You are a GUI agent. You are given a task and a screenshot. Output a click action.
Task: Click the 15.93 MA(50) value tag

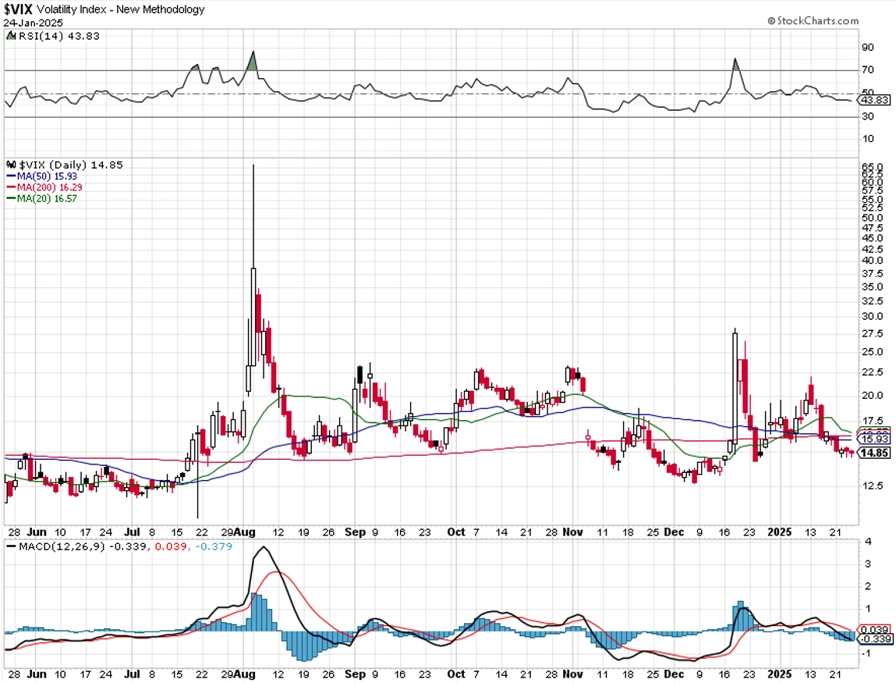(x=875, y=439)
